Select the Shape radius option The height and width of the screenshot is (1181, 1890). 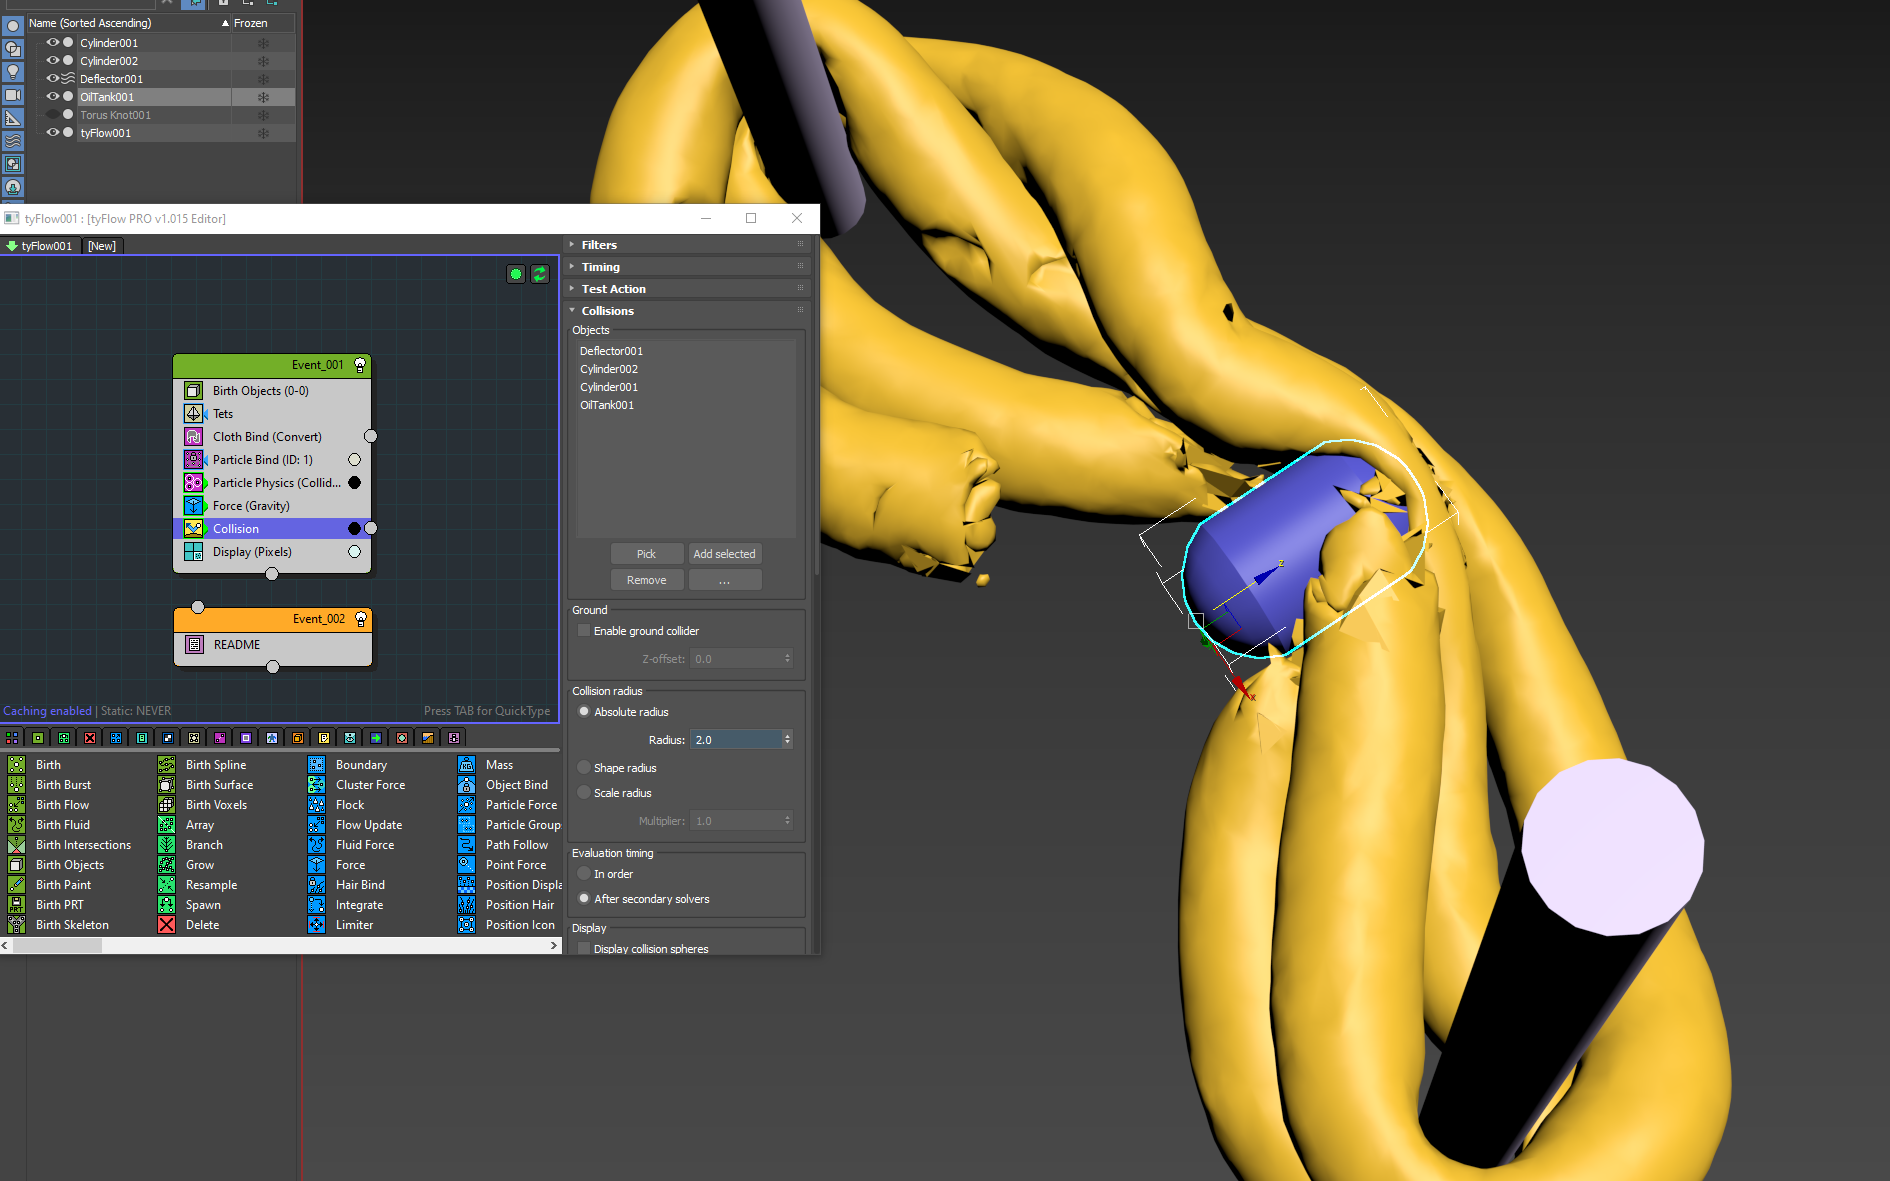pyautogui.click(x=584, y=767)
